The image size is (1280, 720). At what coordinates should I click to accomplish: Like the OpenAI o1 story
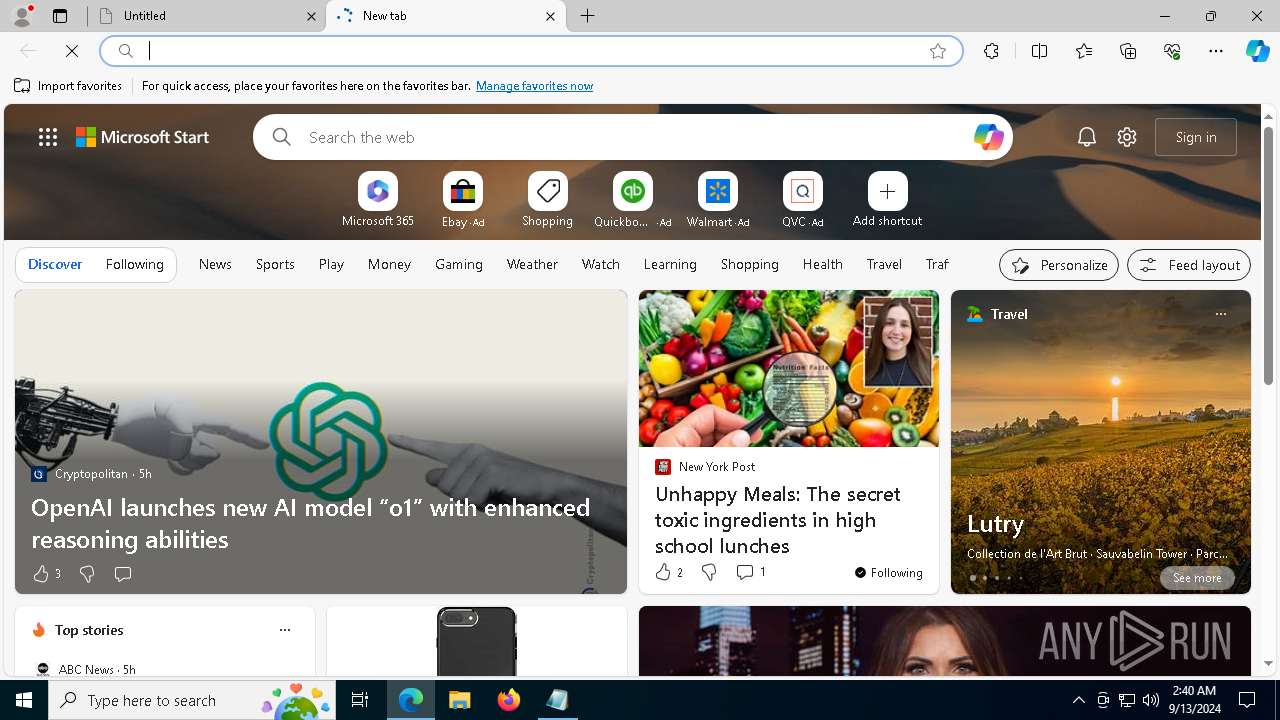tap(46, 574)
